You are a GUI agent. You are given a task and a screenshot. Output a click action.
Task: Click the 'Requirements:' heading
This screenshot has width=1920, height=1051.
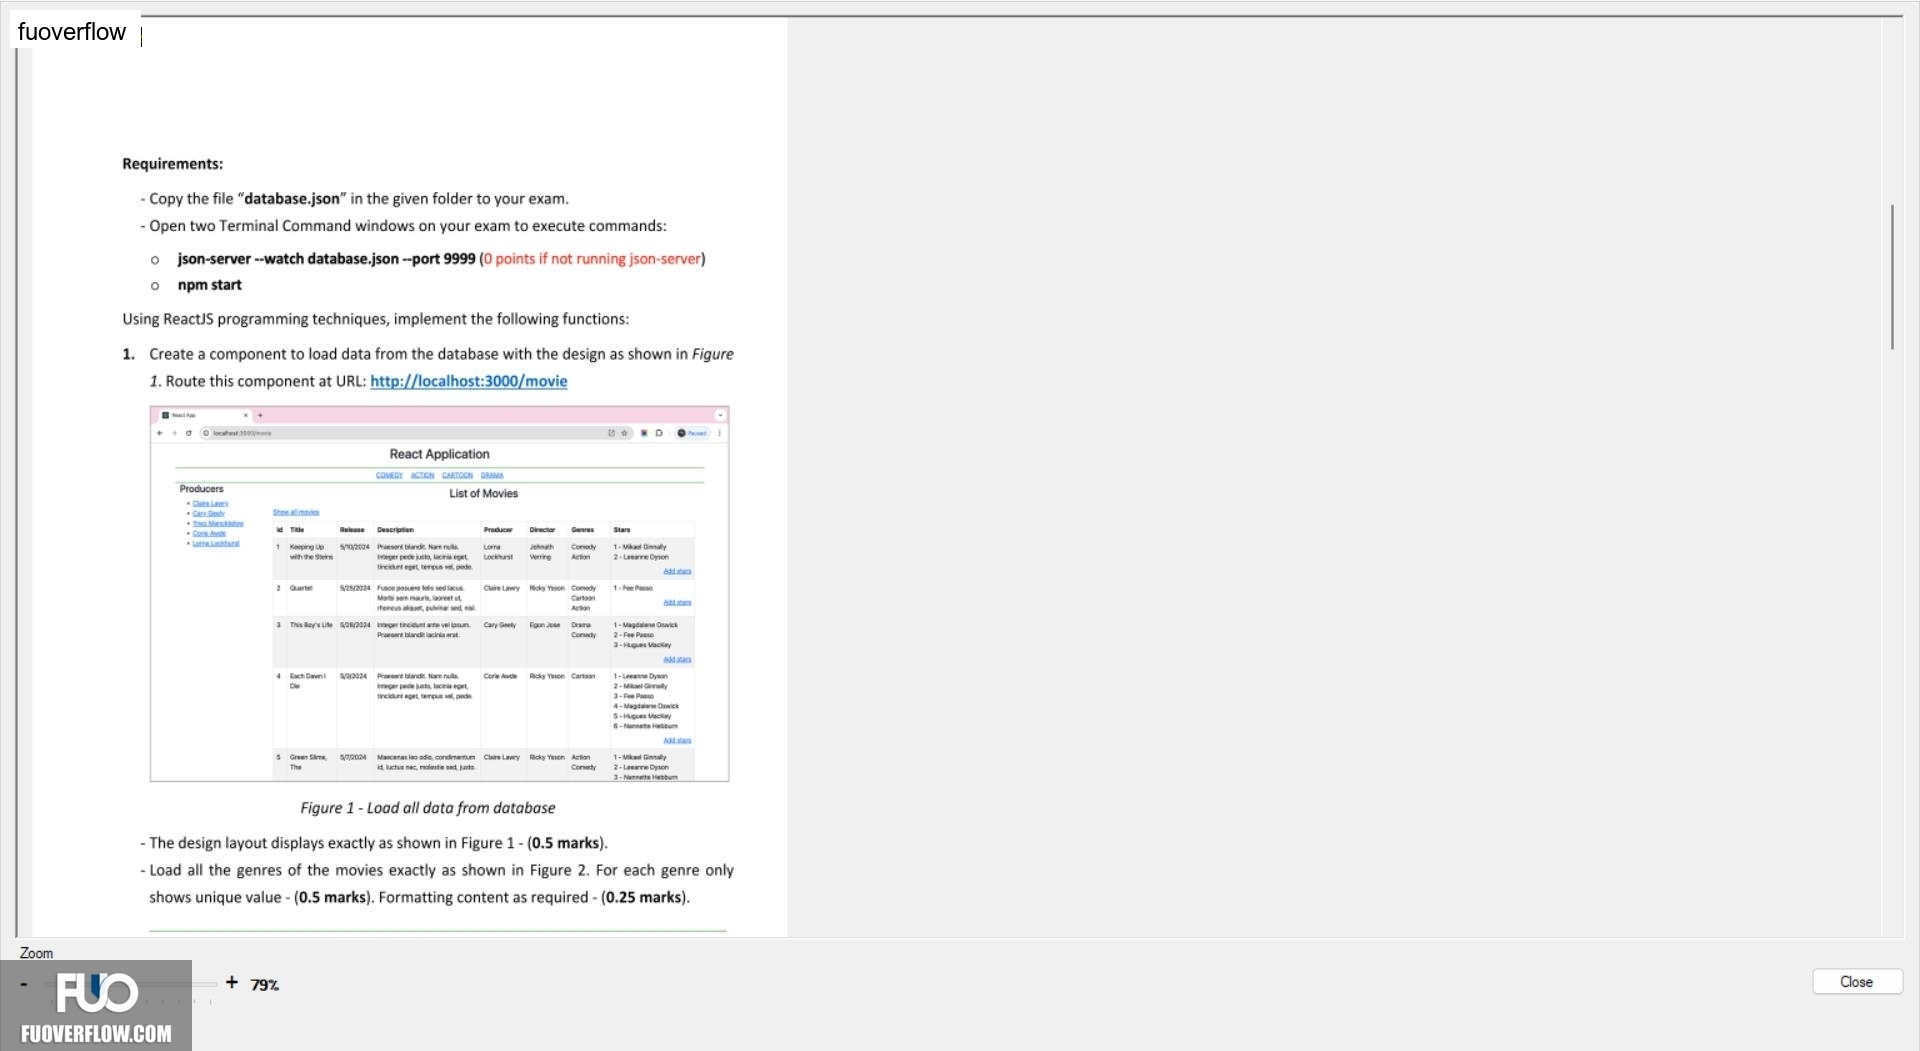point(172,164)
